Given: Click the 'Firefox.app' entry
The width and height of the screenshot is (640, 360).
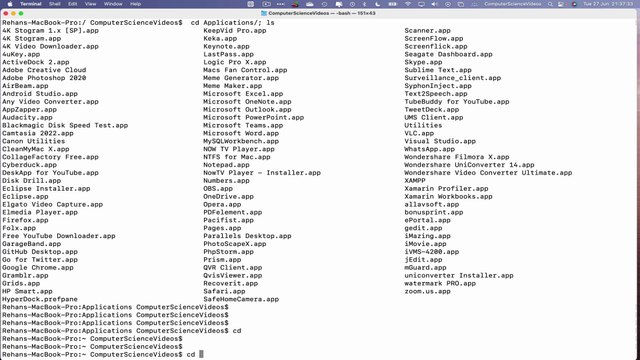Looking at the screenshot, I should [x=25, y=220].
